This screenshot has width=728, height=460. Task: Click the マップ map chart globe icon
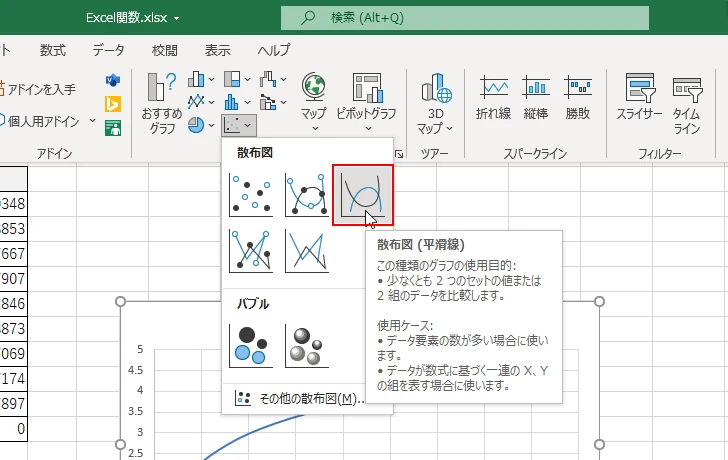click(314, 87)
